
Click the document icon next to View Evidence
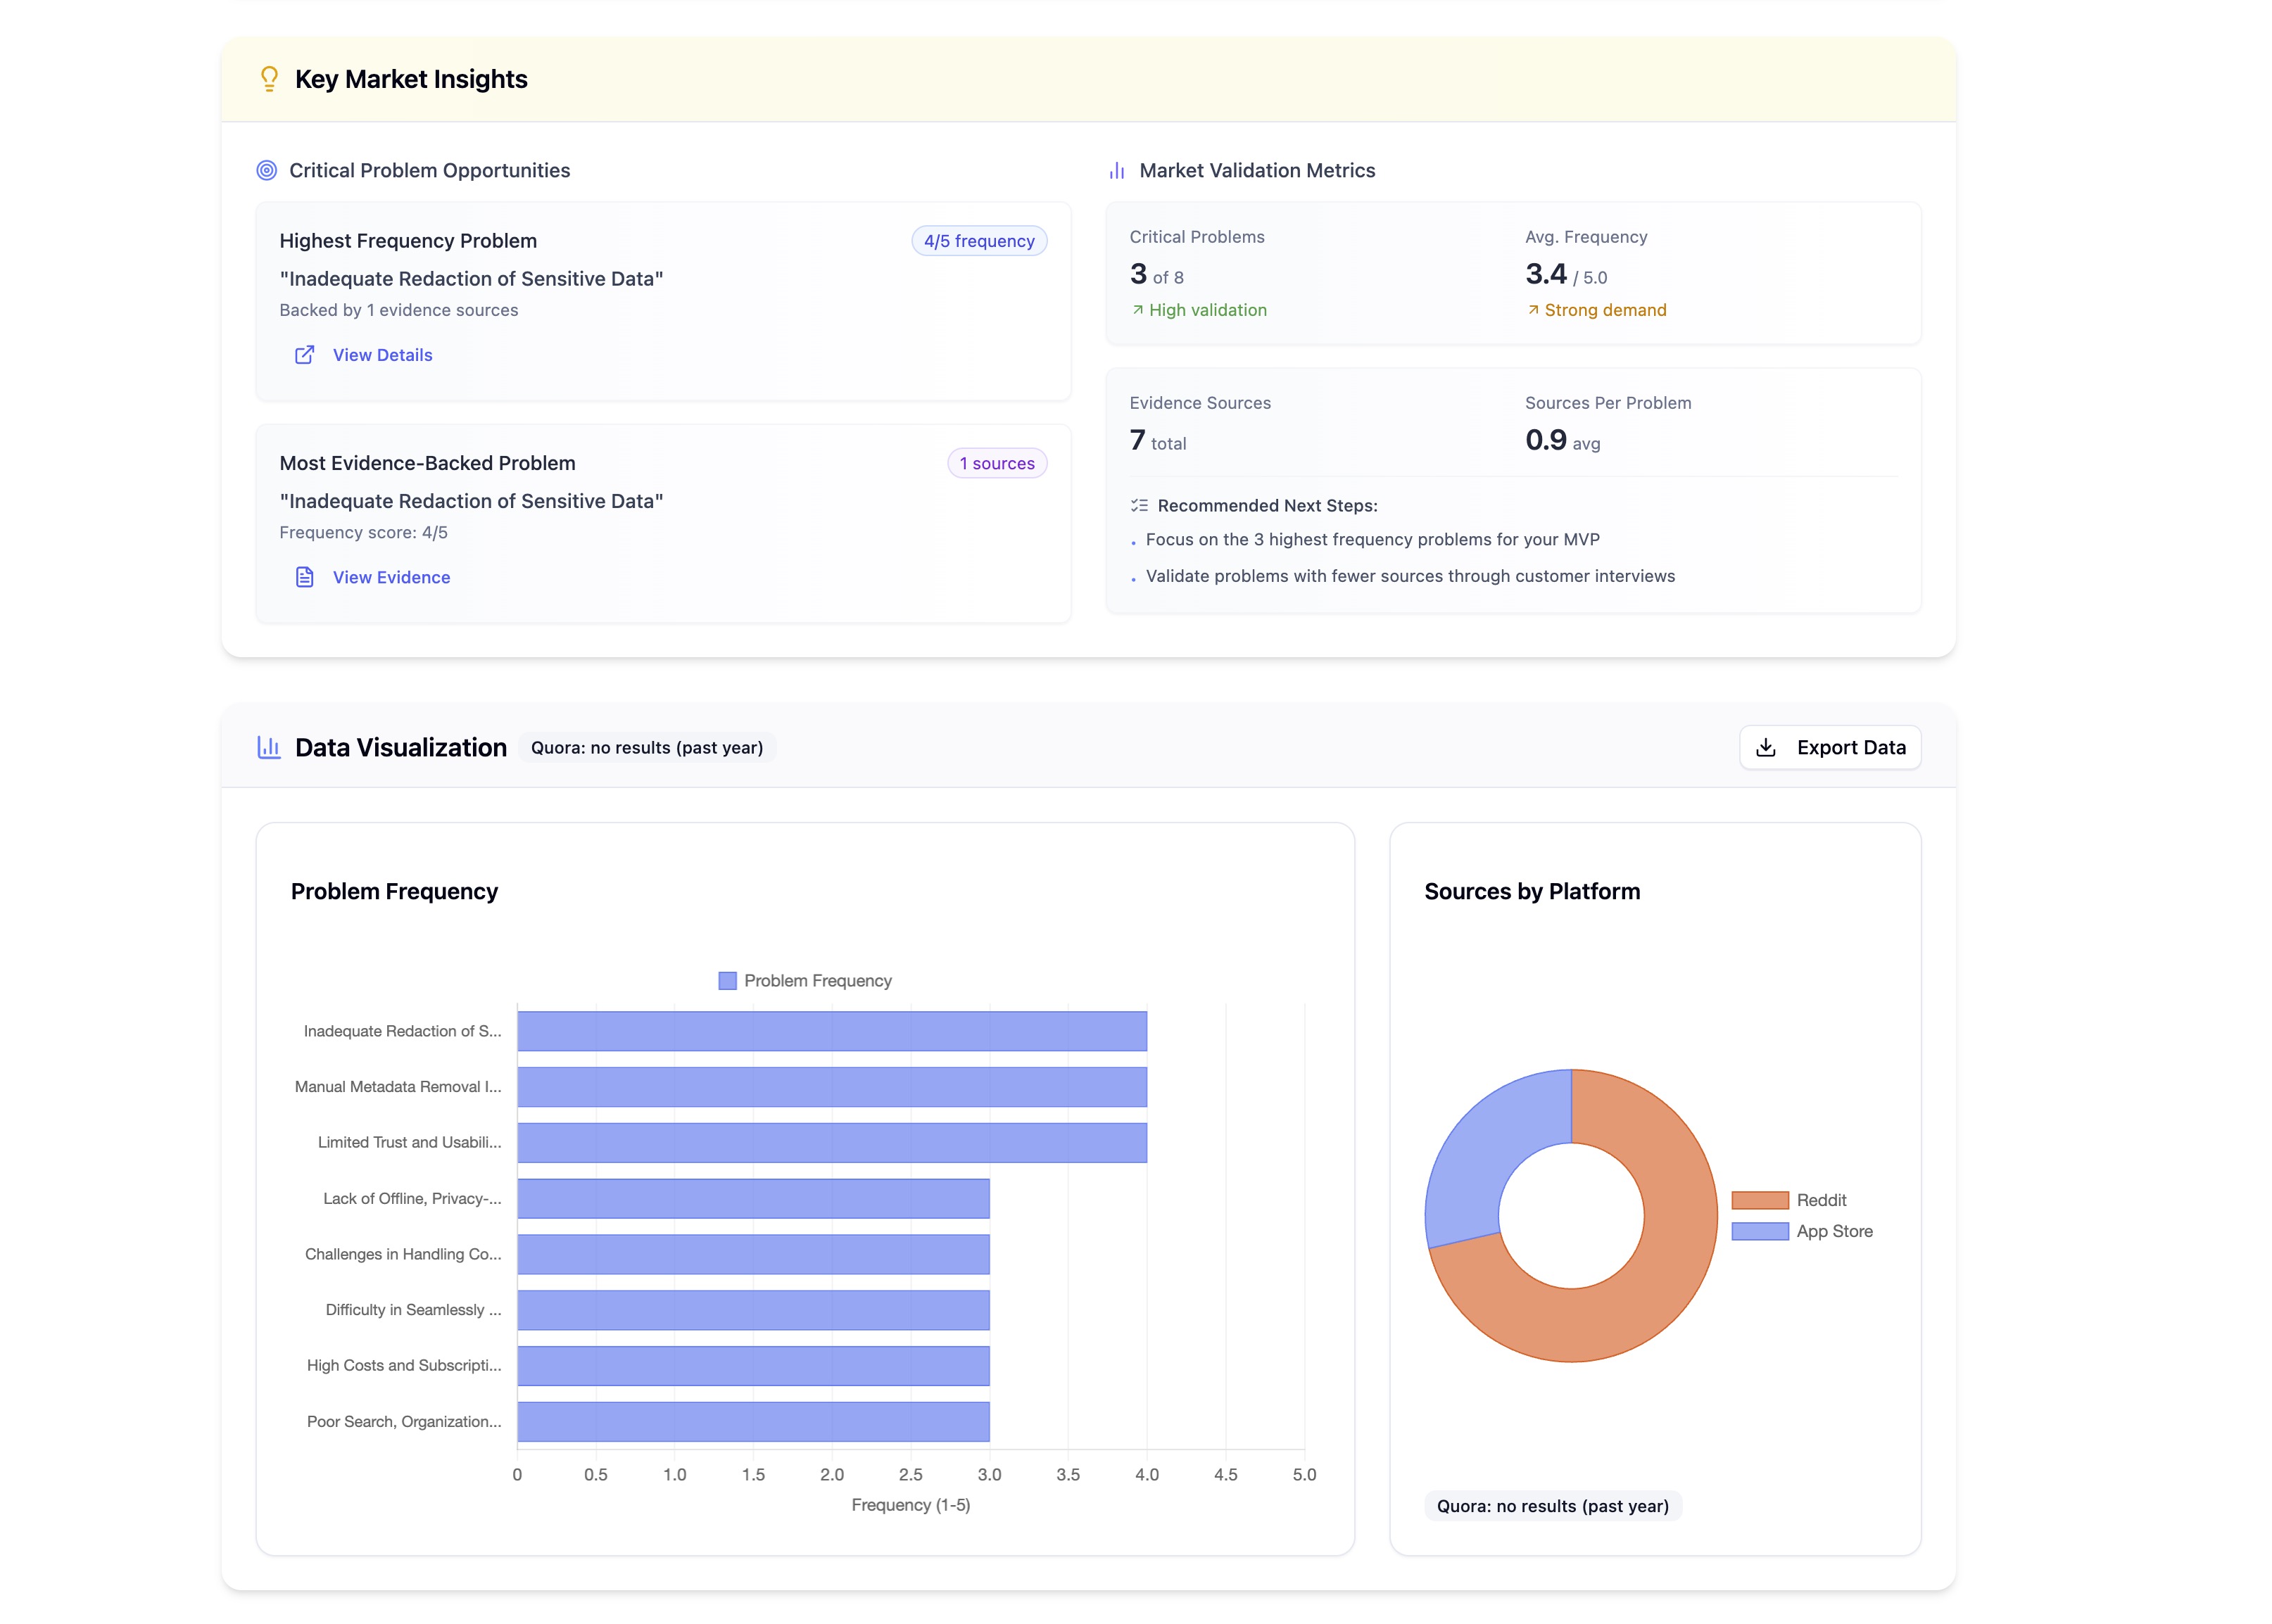(x=305, y=577)
